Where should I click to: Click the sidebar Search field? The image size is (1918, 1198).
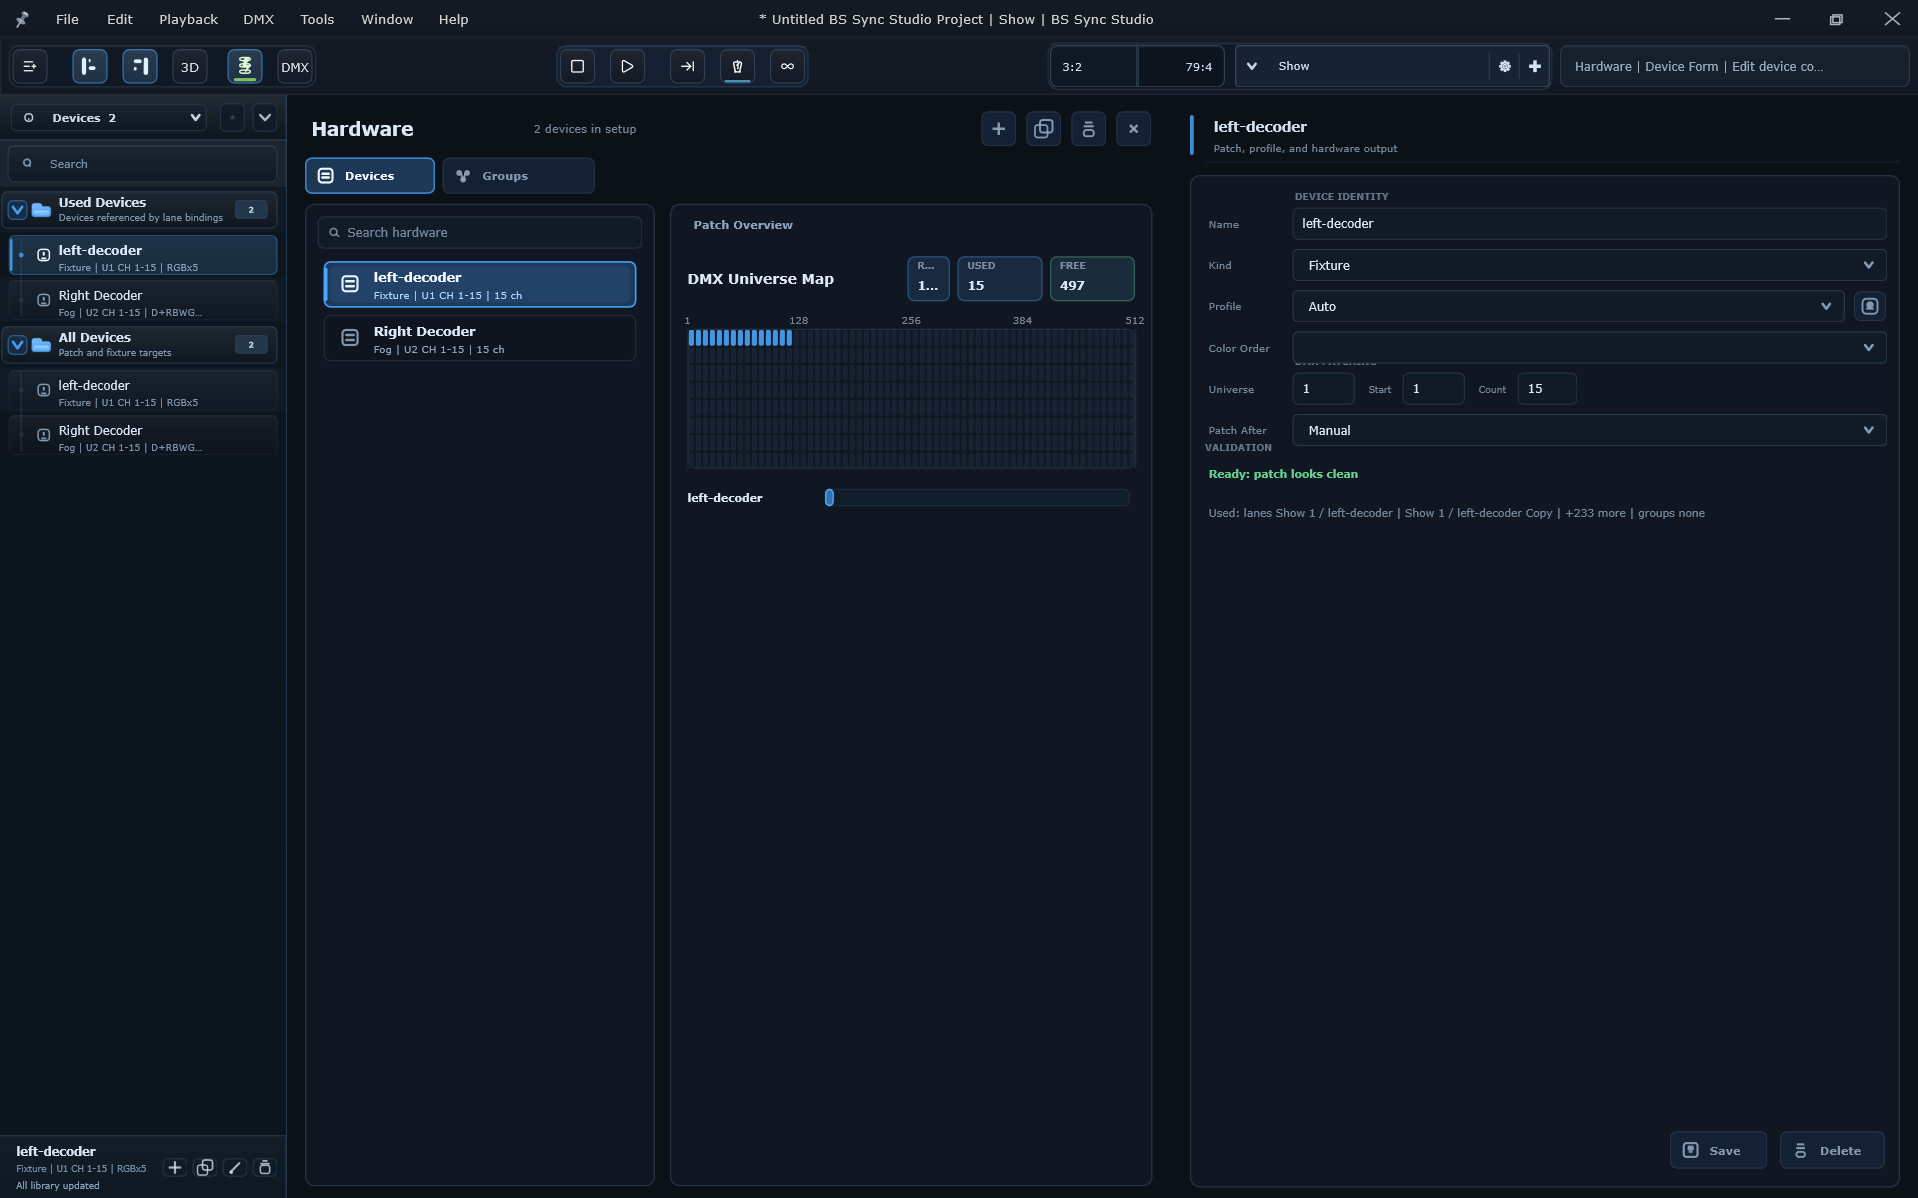[x=142, y=164]
